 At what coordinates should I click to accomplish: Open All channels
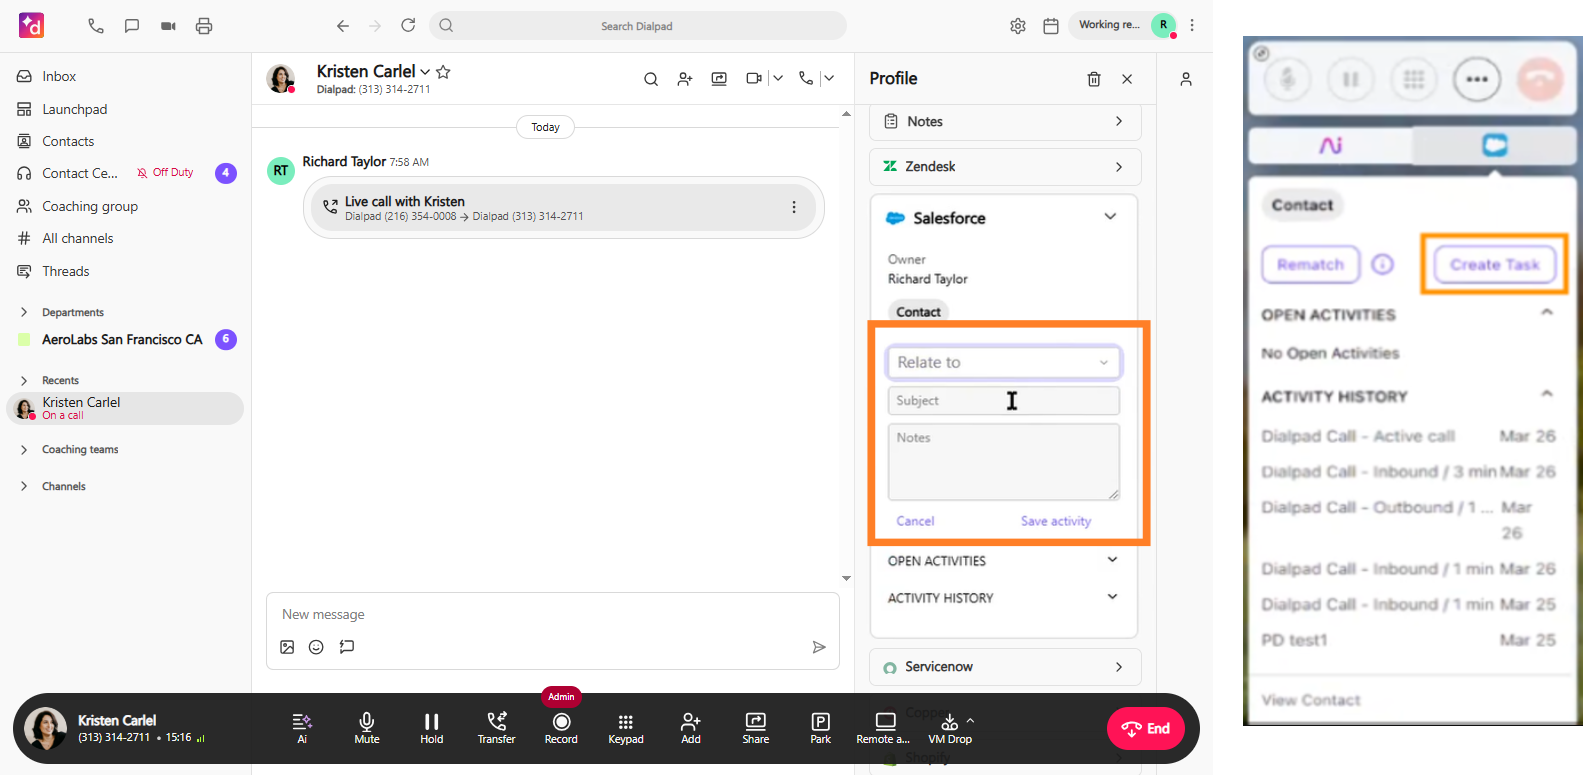click(78, 239)
